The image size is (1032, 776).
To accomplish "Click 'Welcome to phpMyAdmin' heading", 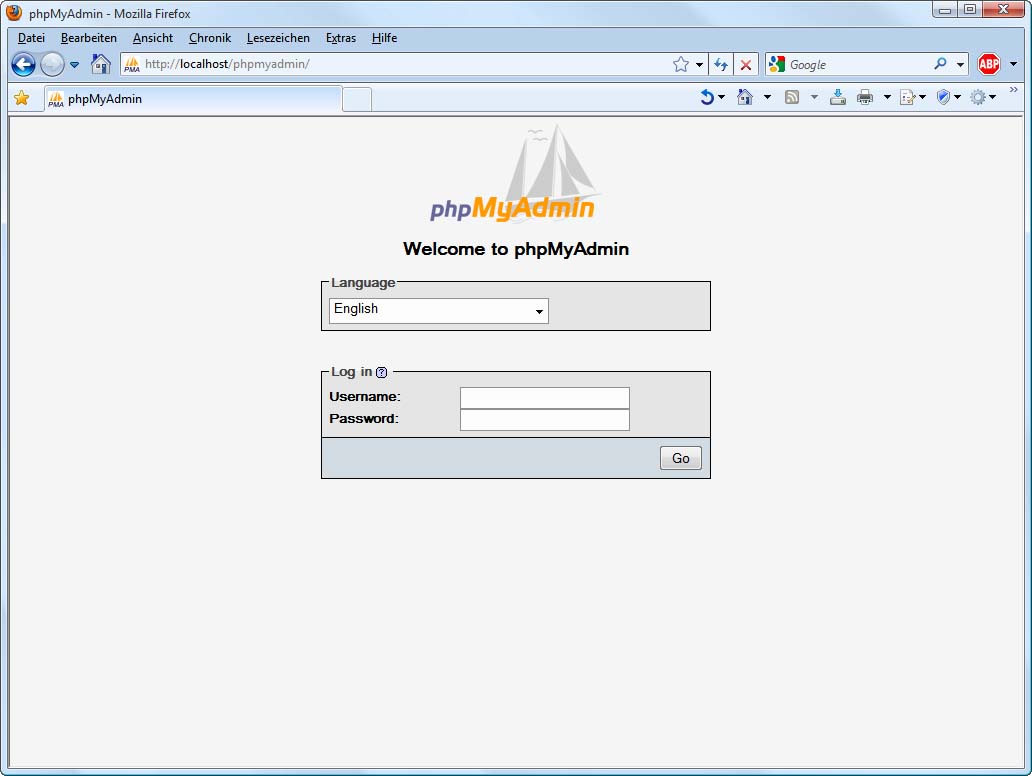I will point(516,249).
